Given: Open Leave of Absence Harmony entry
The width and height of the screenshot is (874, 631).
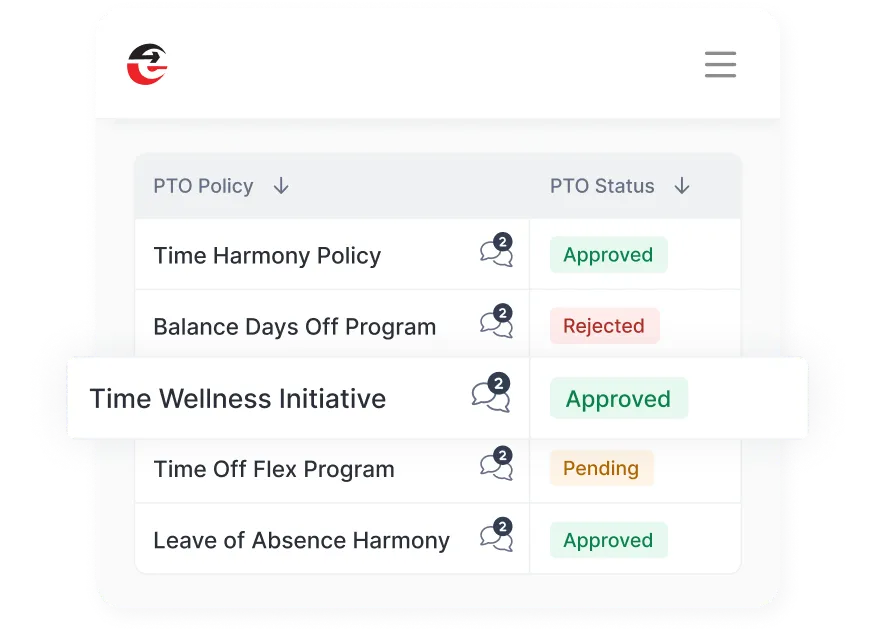Looking at the screenshot, I should pos(301,541).
